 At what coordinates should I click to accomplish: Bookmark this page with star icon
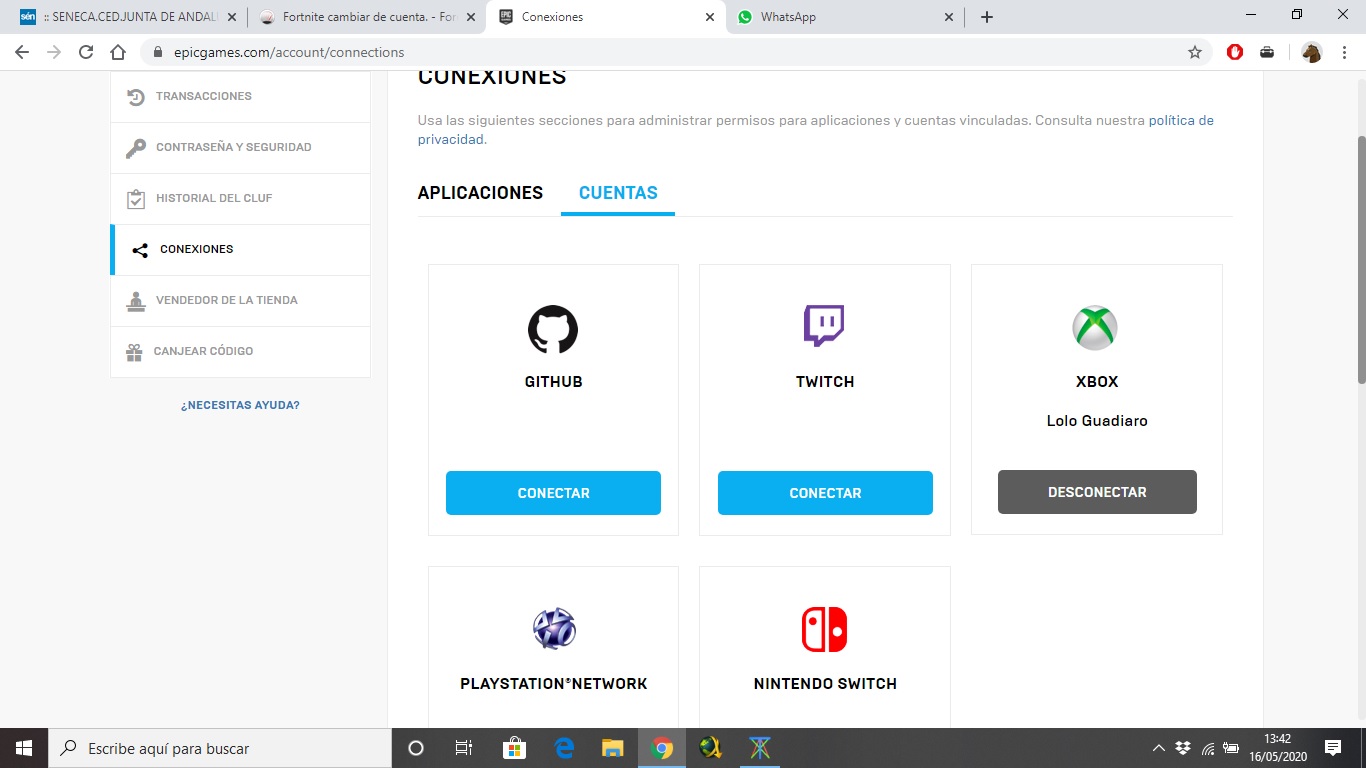coord(1194,52)
